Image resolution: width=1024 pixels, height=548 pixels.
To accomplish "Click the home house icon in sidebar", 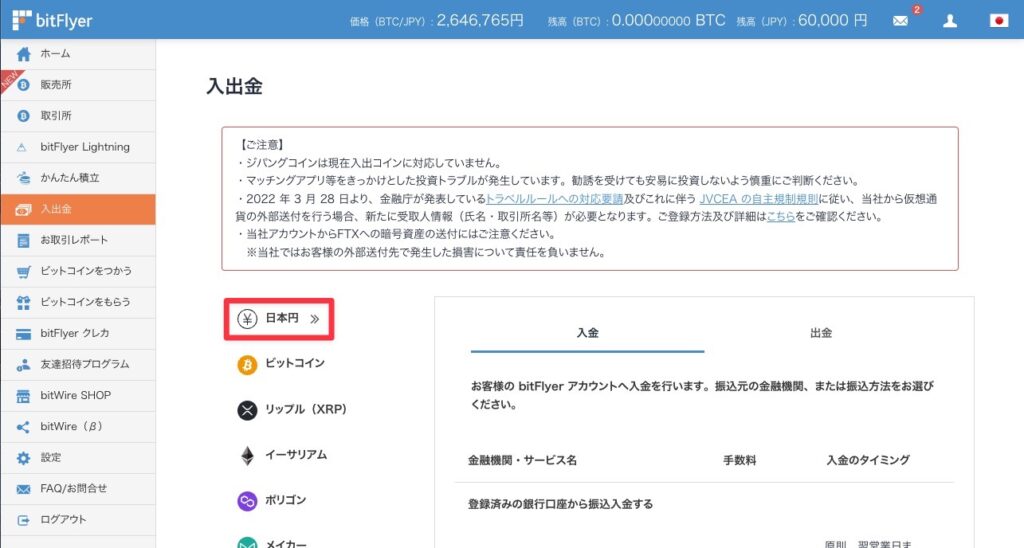I will point(24,54).
